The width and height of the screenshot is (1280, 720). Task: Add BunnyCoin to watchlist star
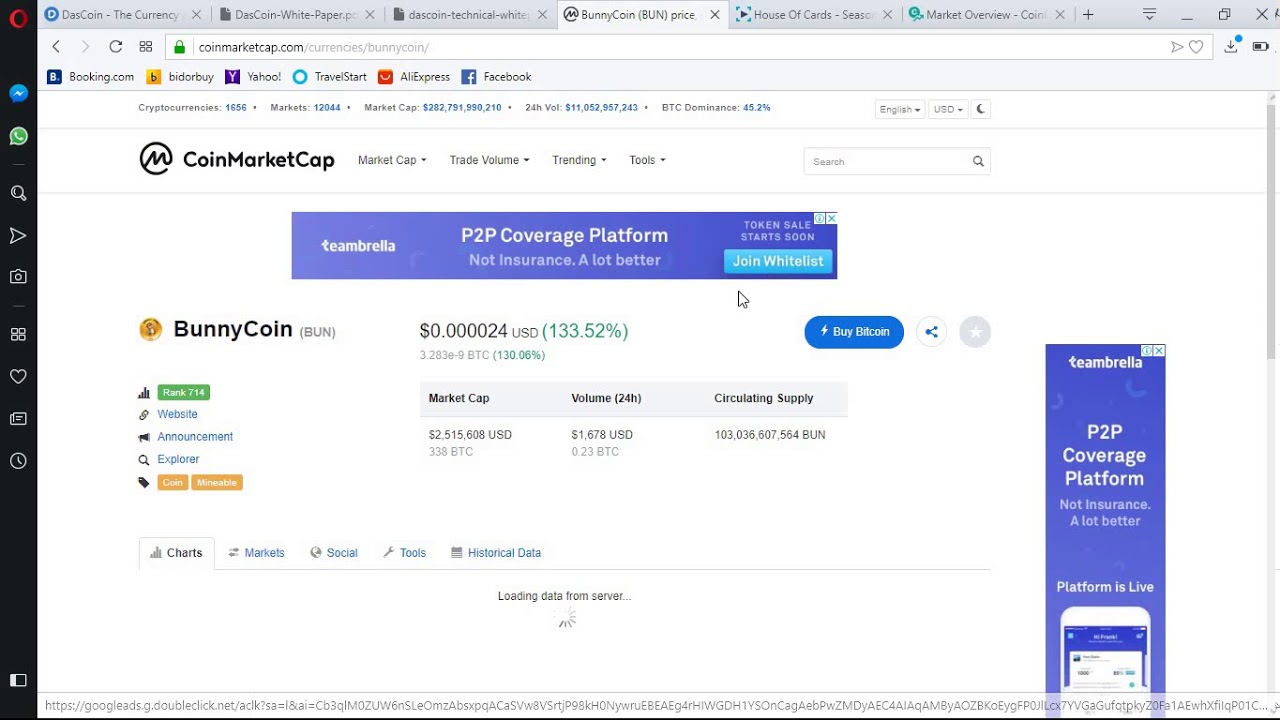[975, 332]
